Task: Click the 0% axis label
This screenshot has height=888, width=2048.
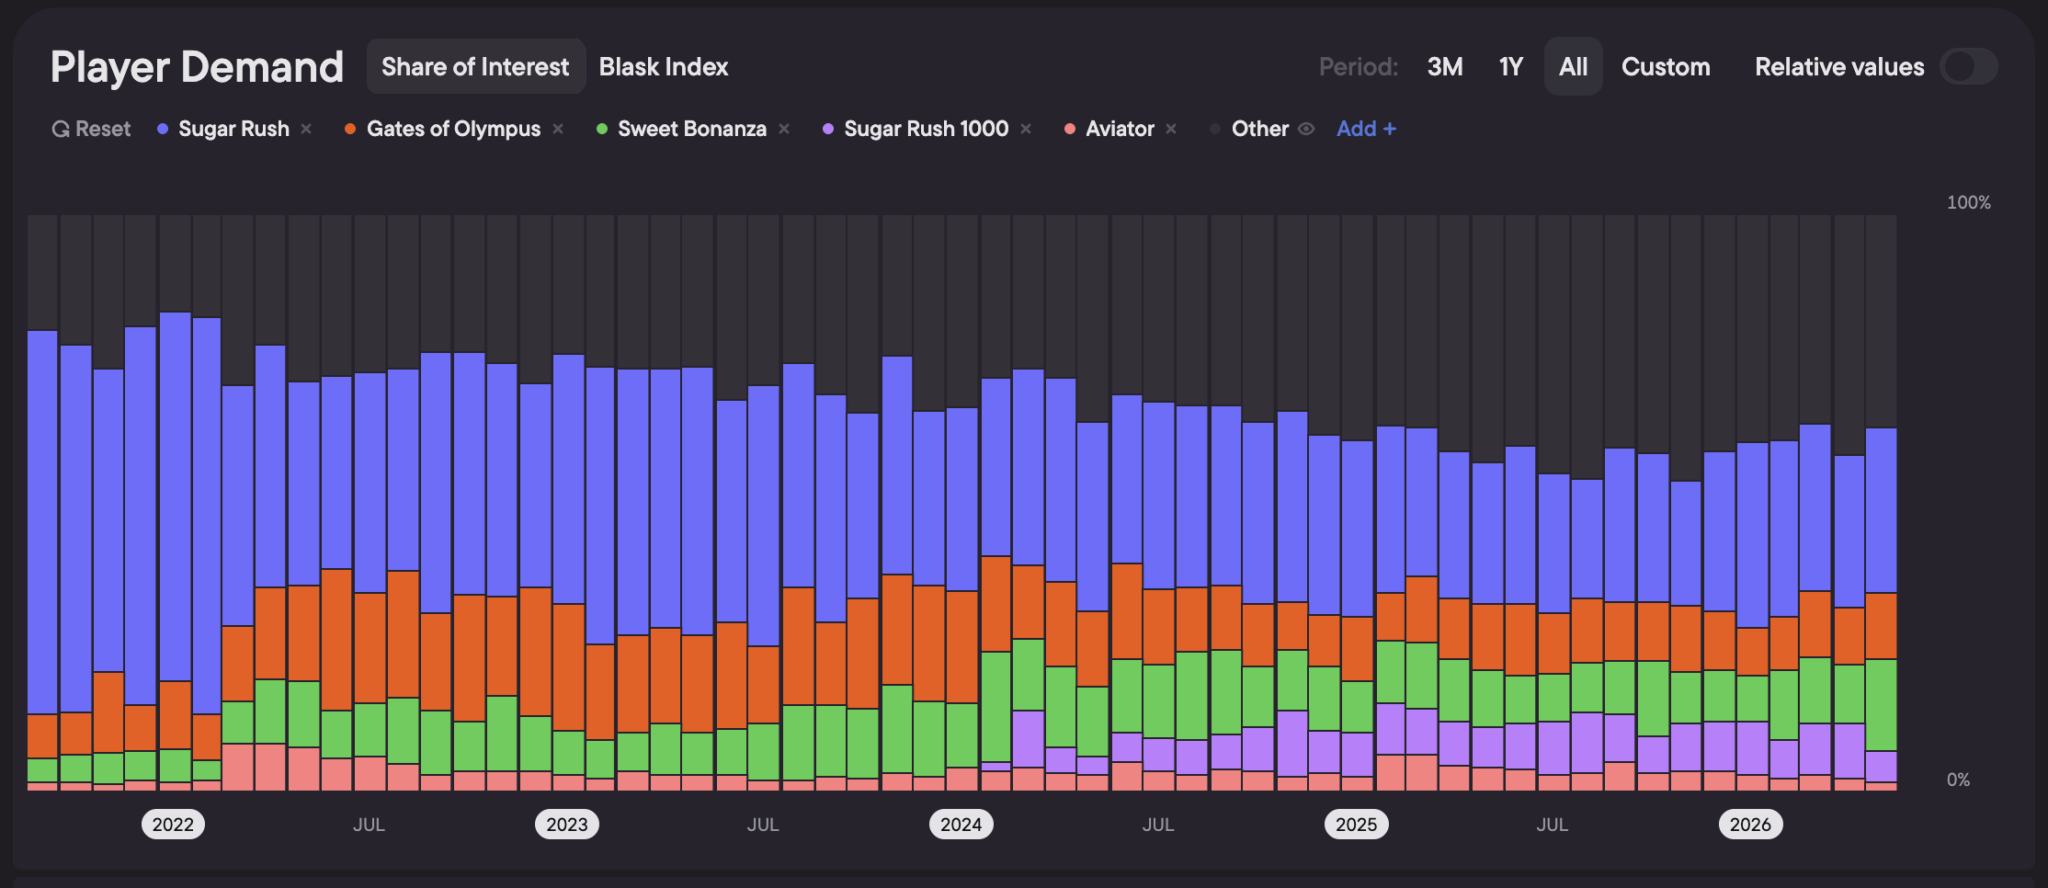Action: [x=1958, y=780]
